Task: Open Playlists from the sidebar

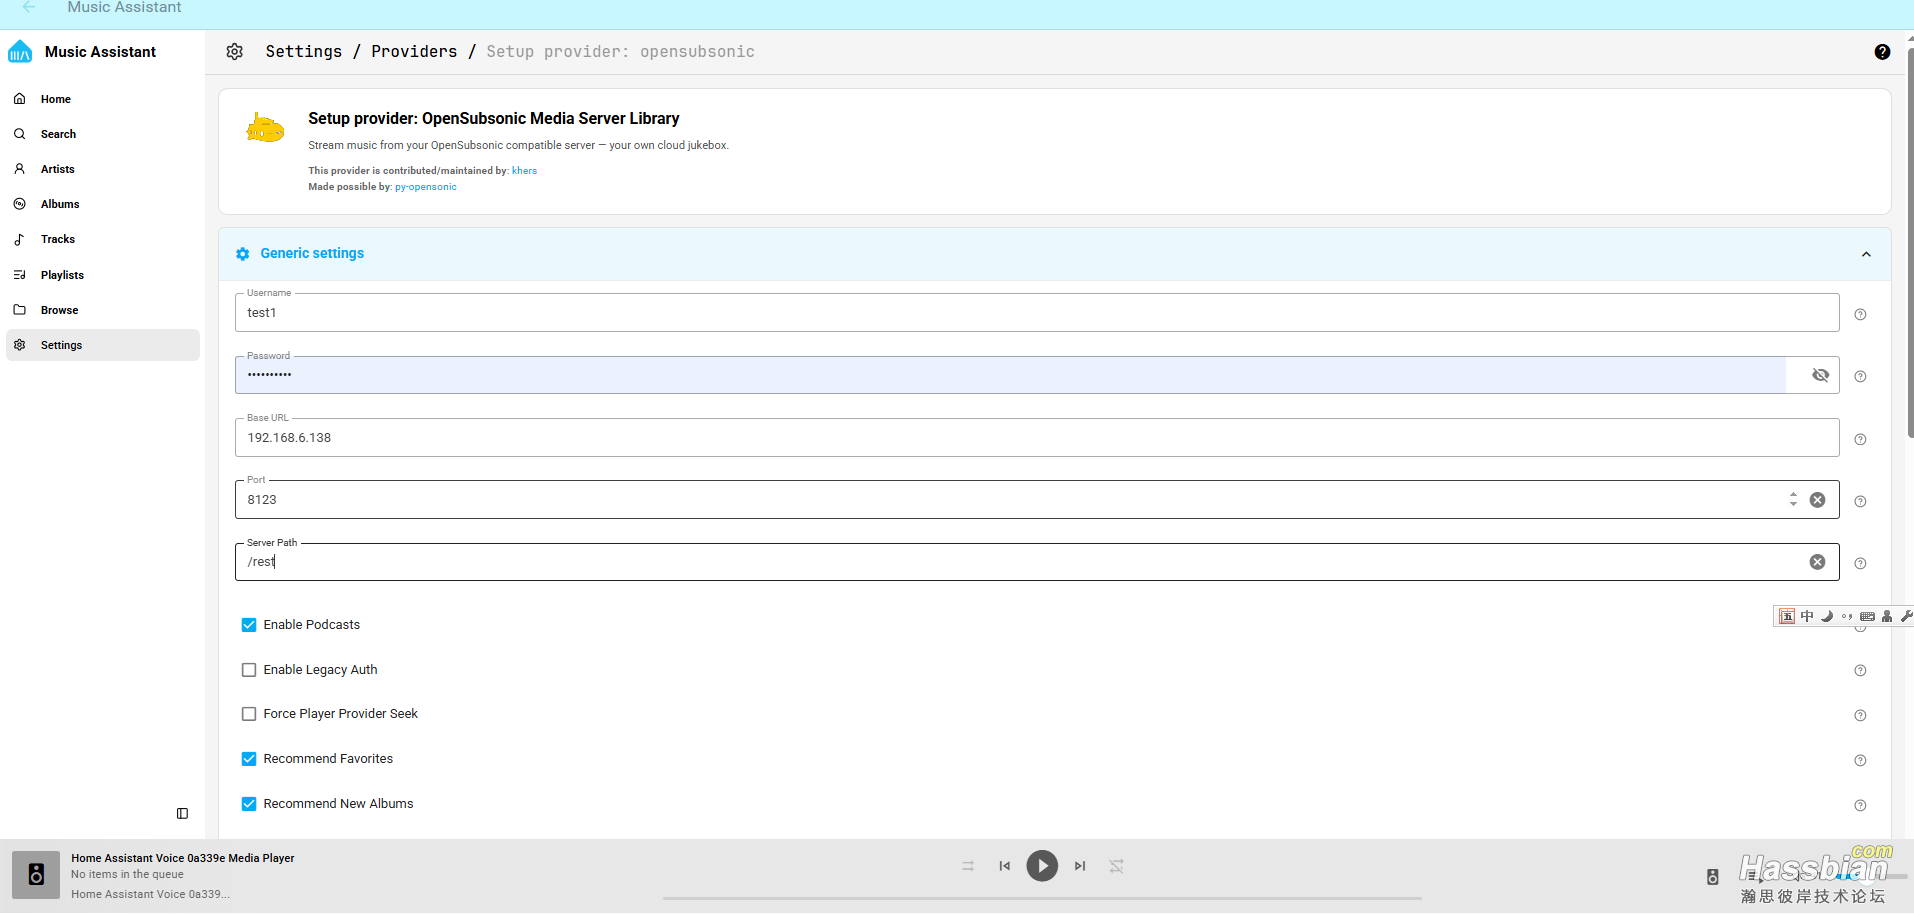Action: (62, 275)
